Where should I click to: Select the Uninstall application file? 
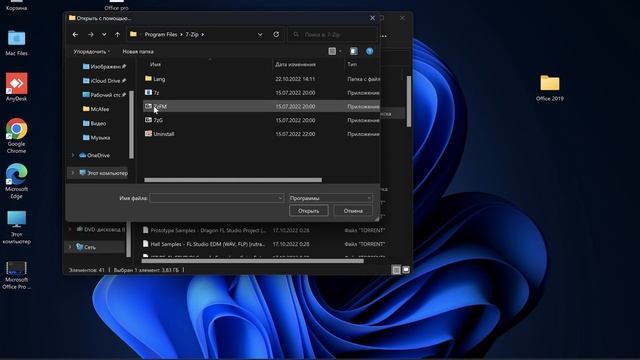point(261,134)
